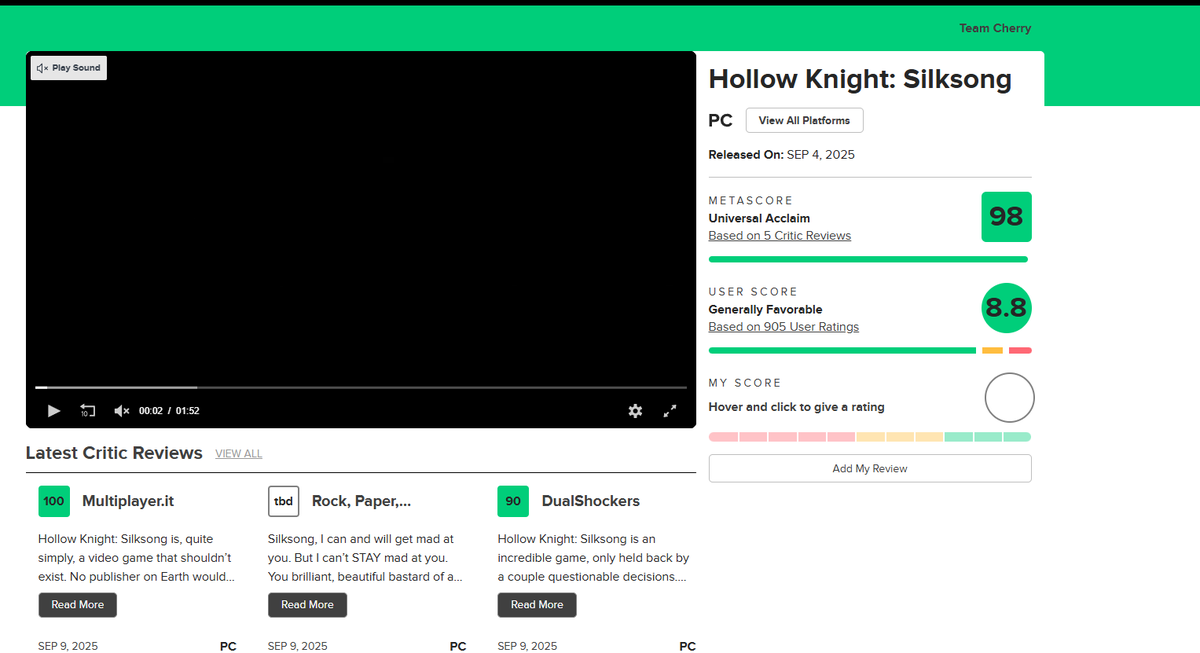
Task: Click Multiplayer.it score badge 100
Action: [54, 501]
